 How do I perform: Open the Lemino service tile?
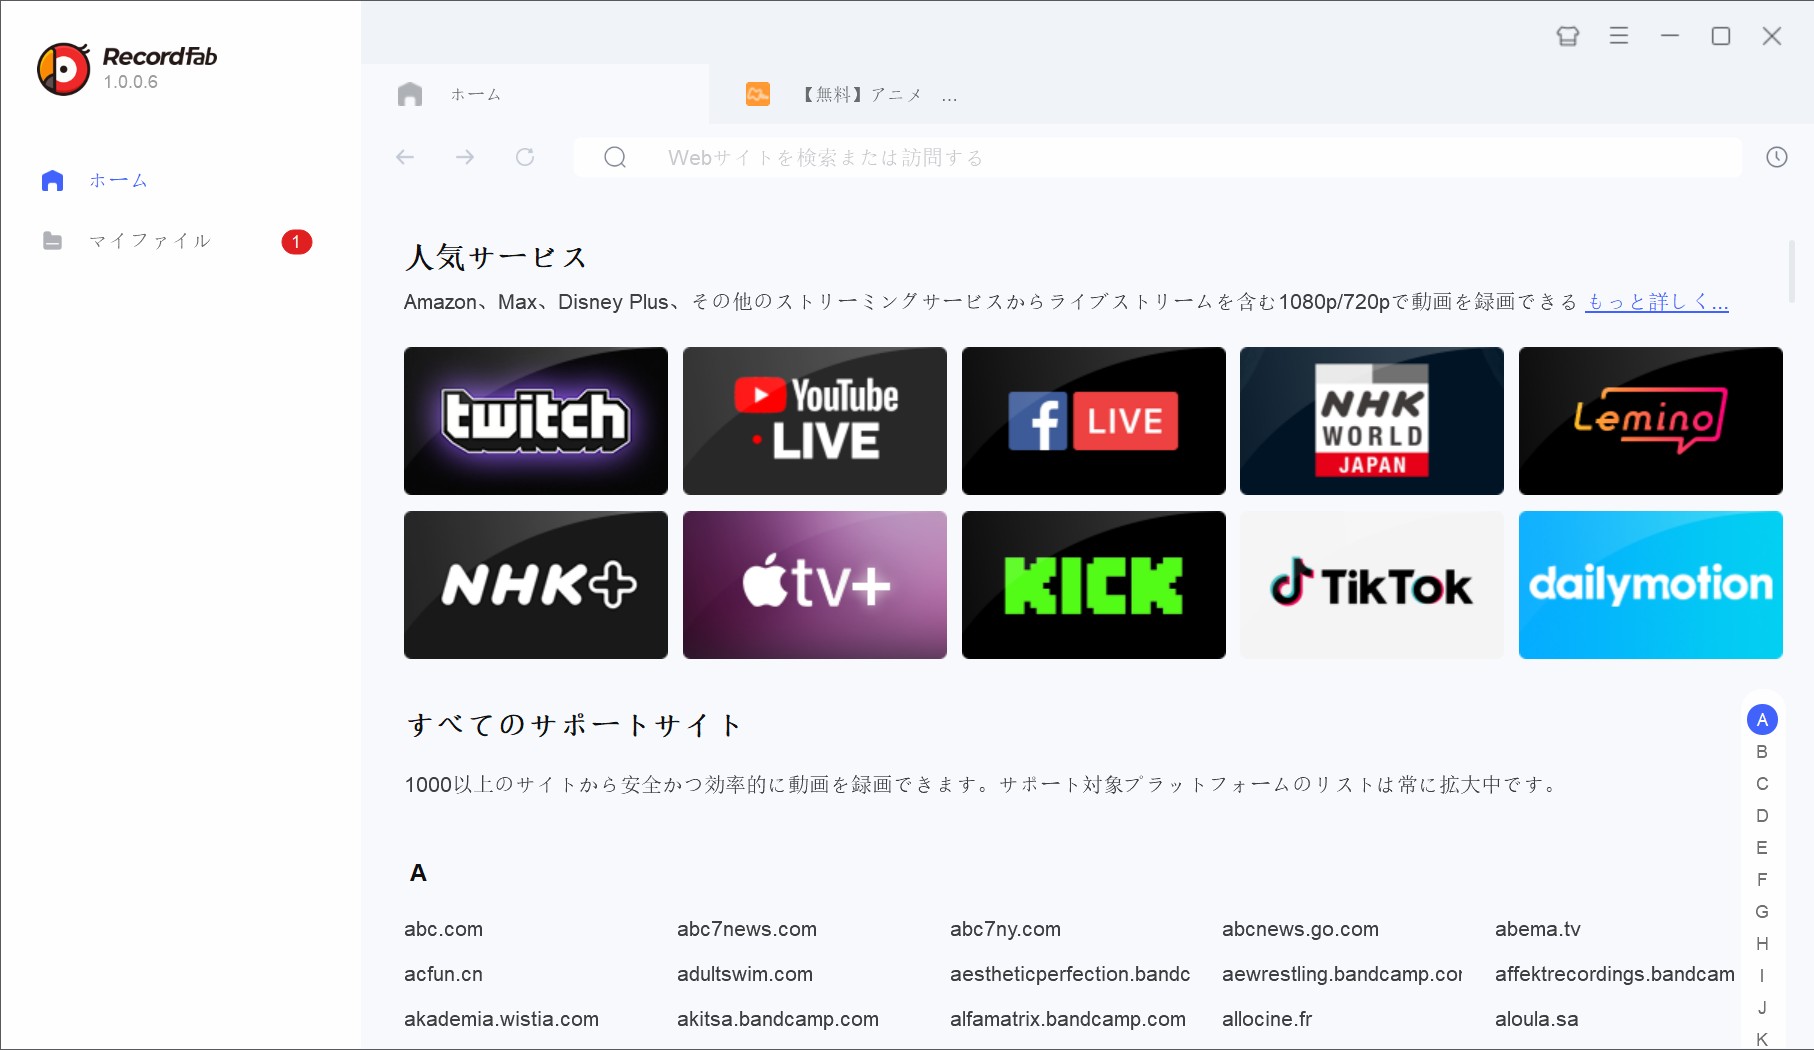tap(1651, 421)
